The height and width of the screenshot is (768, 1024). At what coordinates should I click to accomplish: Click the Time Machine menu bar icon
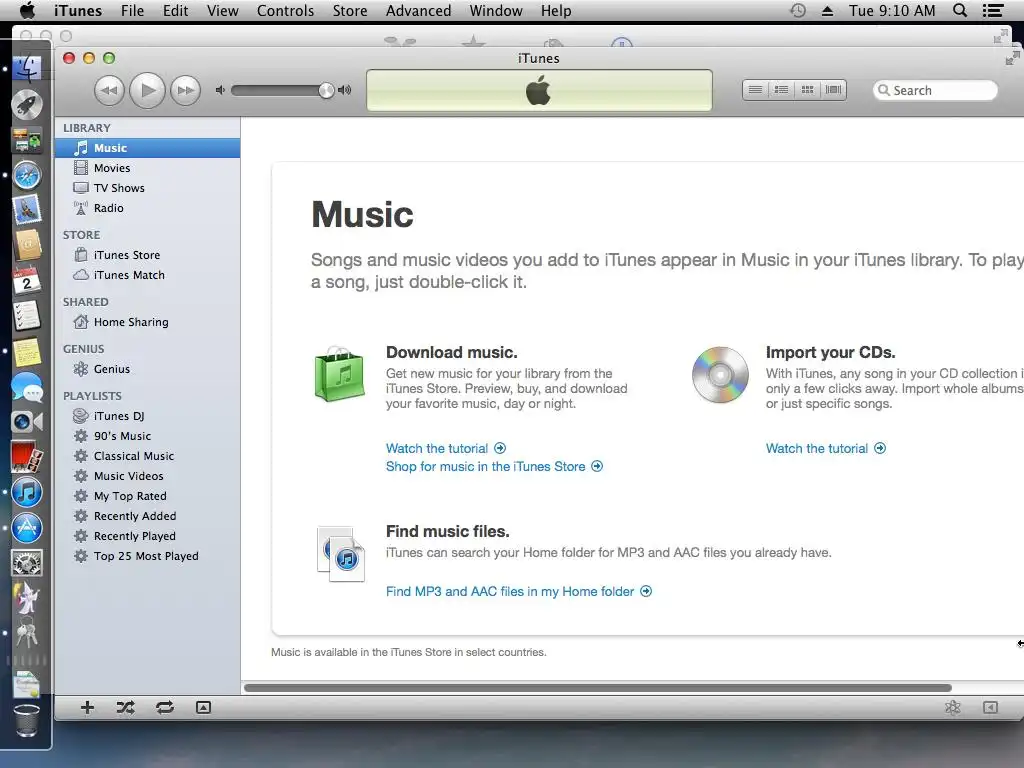(x=797, y=10)
